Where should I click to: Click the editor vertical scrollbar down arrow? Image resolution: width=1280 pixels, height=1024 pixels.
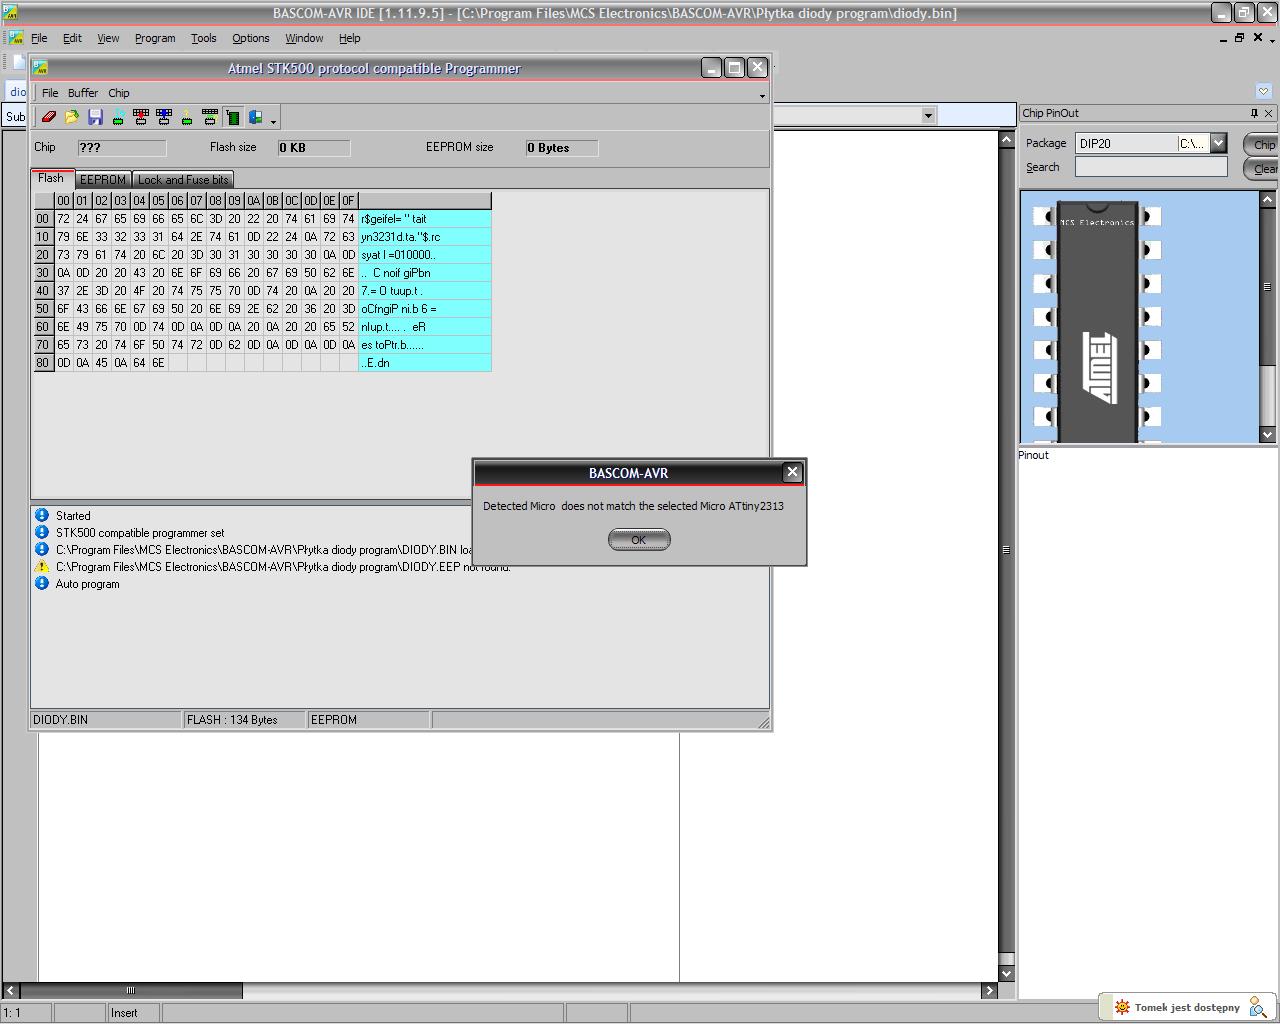tap(1007, 973)
